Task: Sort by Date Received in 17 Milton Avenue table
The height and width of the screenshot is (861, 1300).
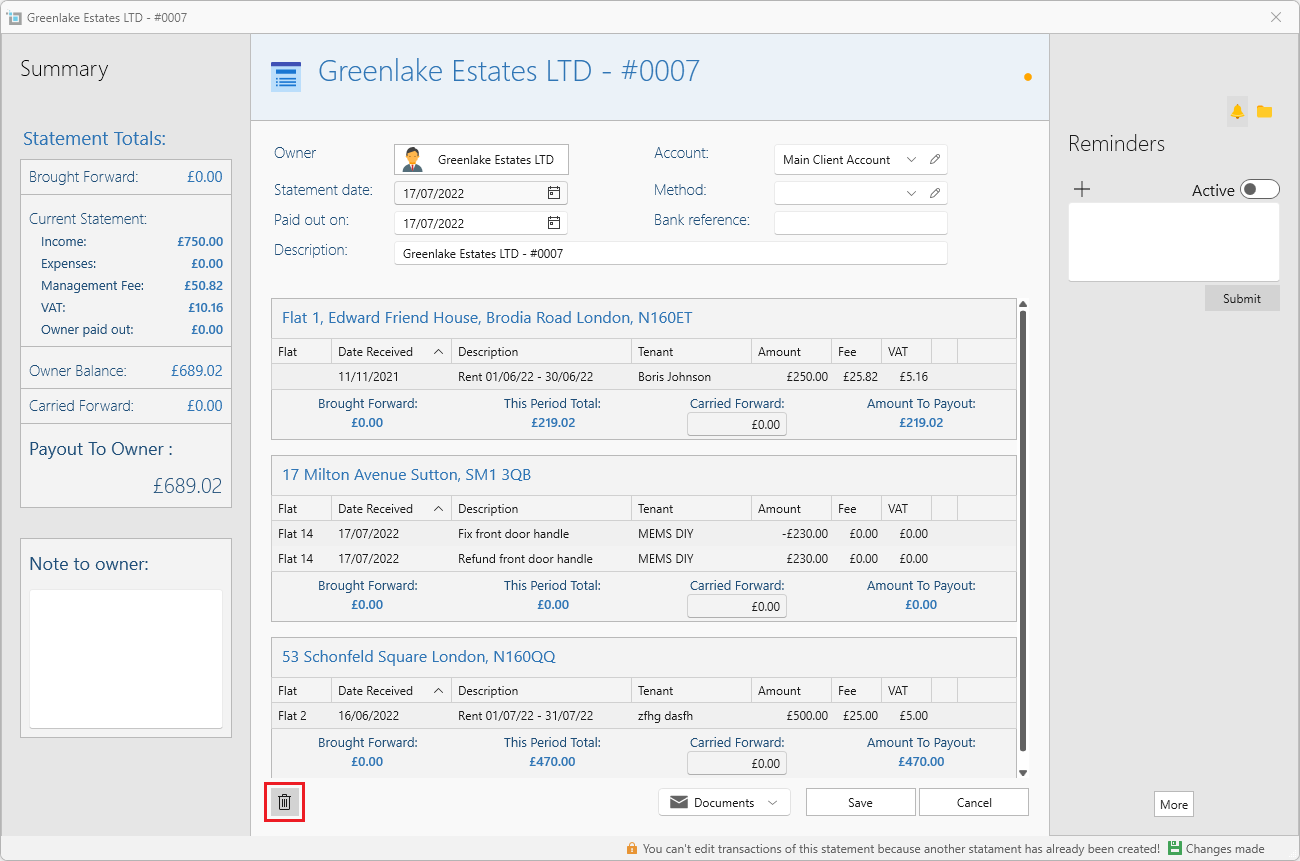Action: [x=391, y=508]
